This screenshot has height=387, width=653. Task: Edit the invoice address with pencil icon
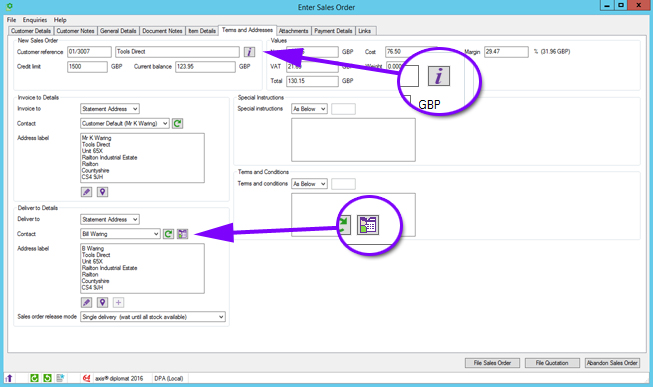point(86,192)
